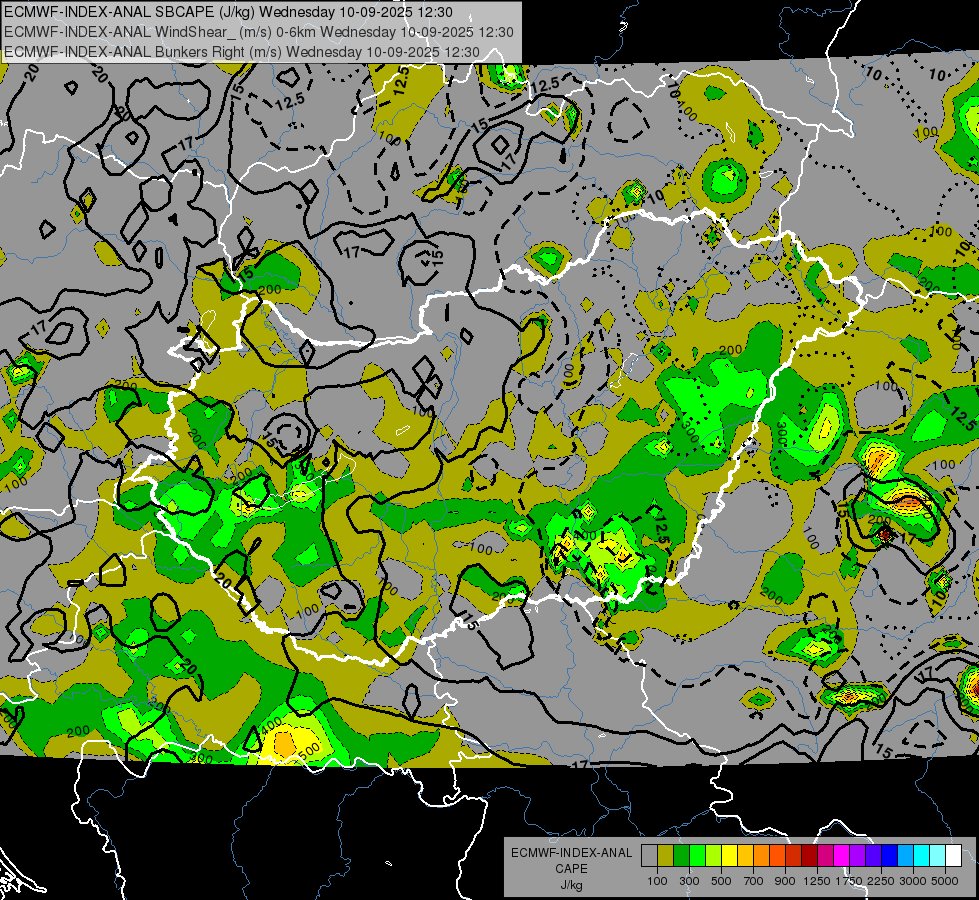
Task: Click the legend label 500
Action: pyautogui.click(x=721, y=881)
